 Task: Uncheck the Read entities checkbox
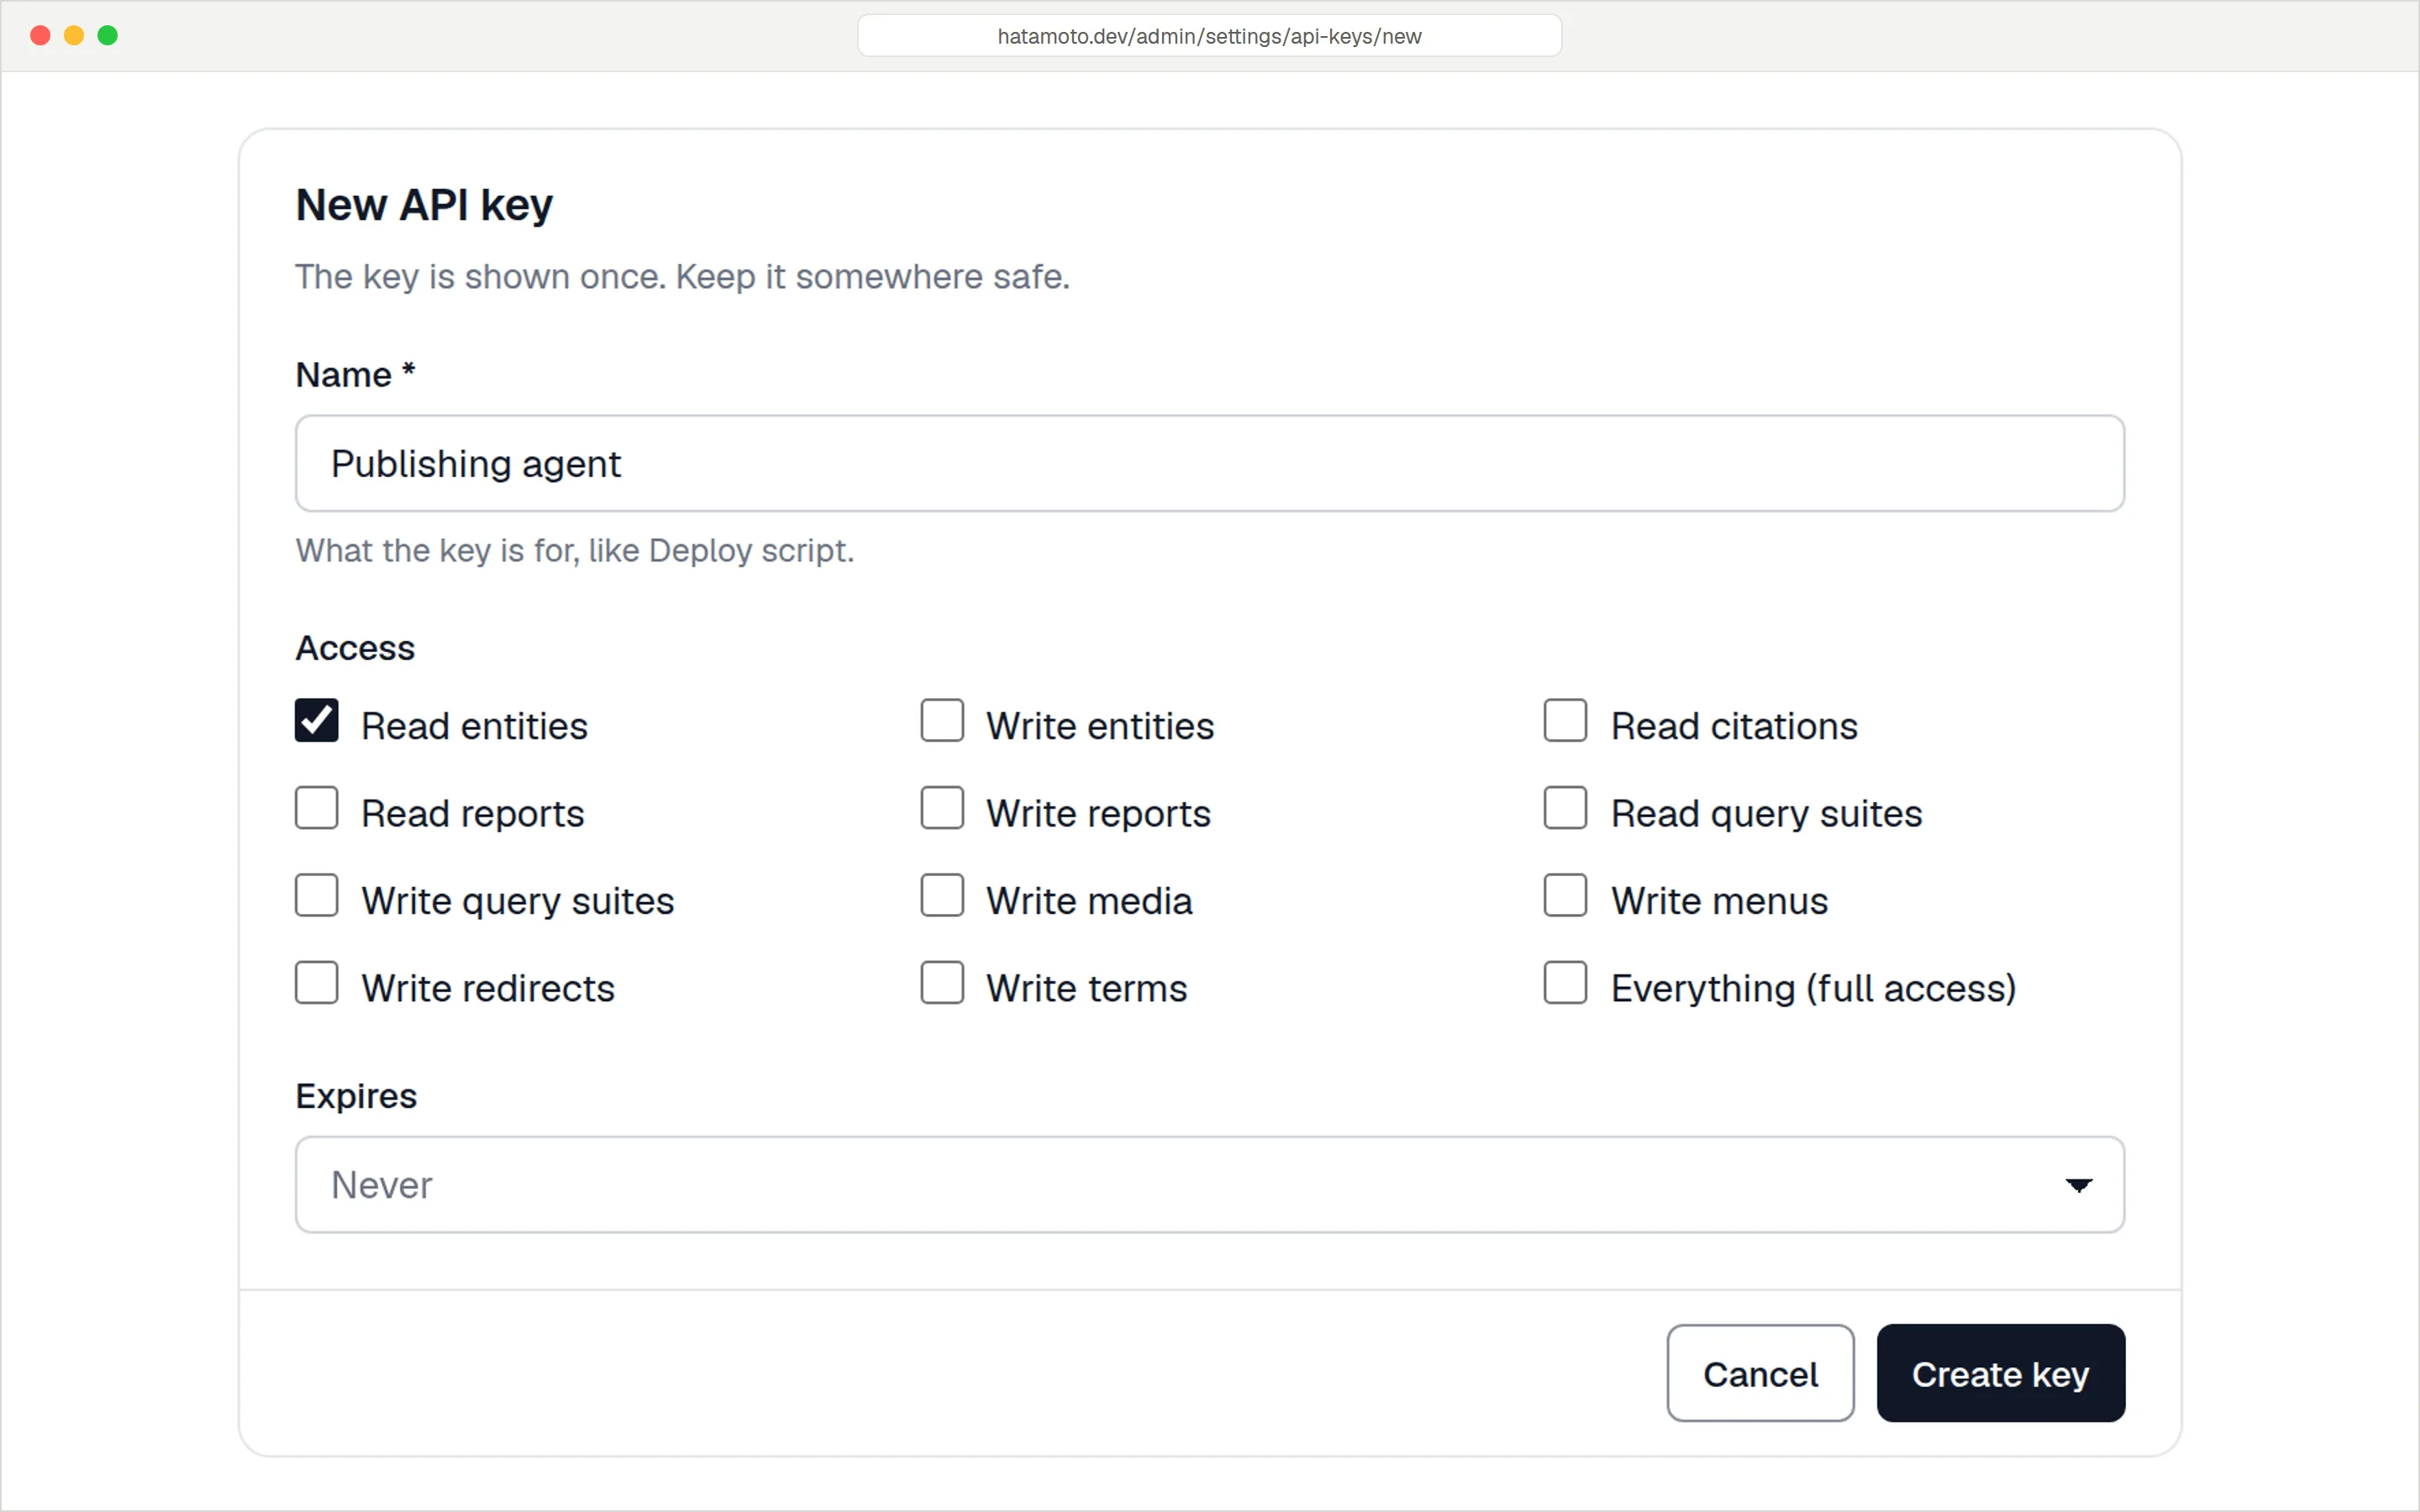coord(316,720)
